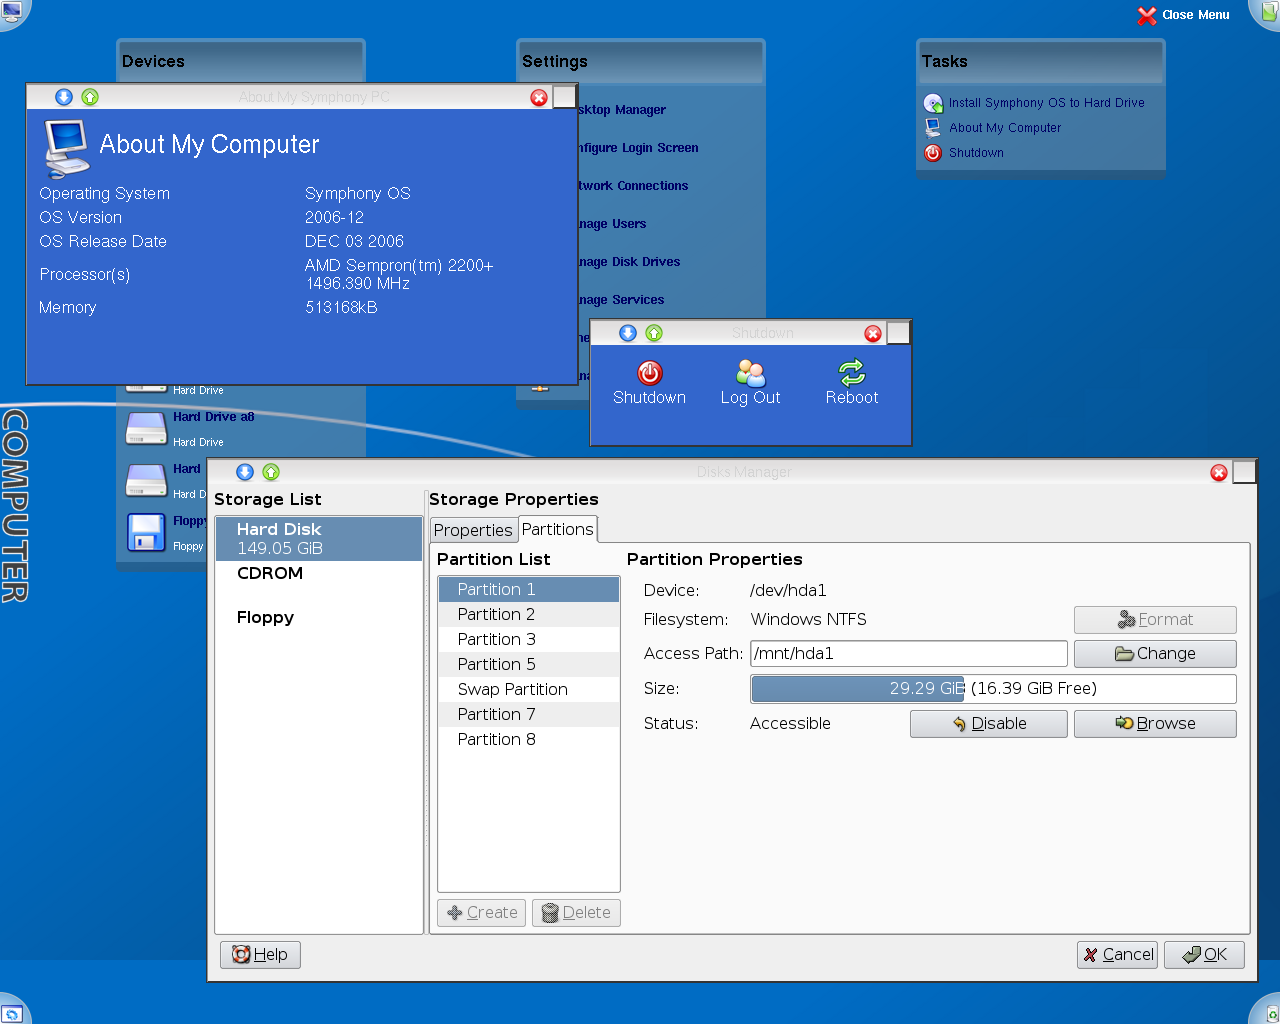Click green up-arrow icon in About window titlebar

[x=90, y=97]
